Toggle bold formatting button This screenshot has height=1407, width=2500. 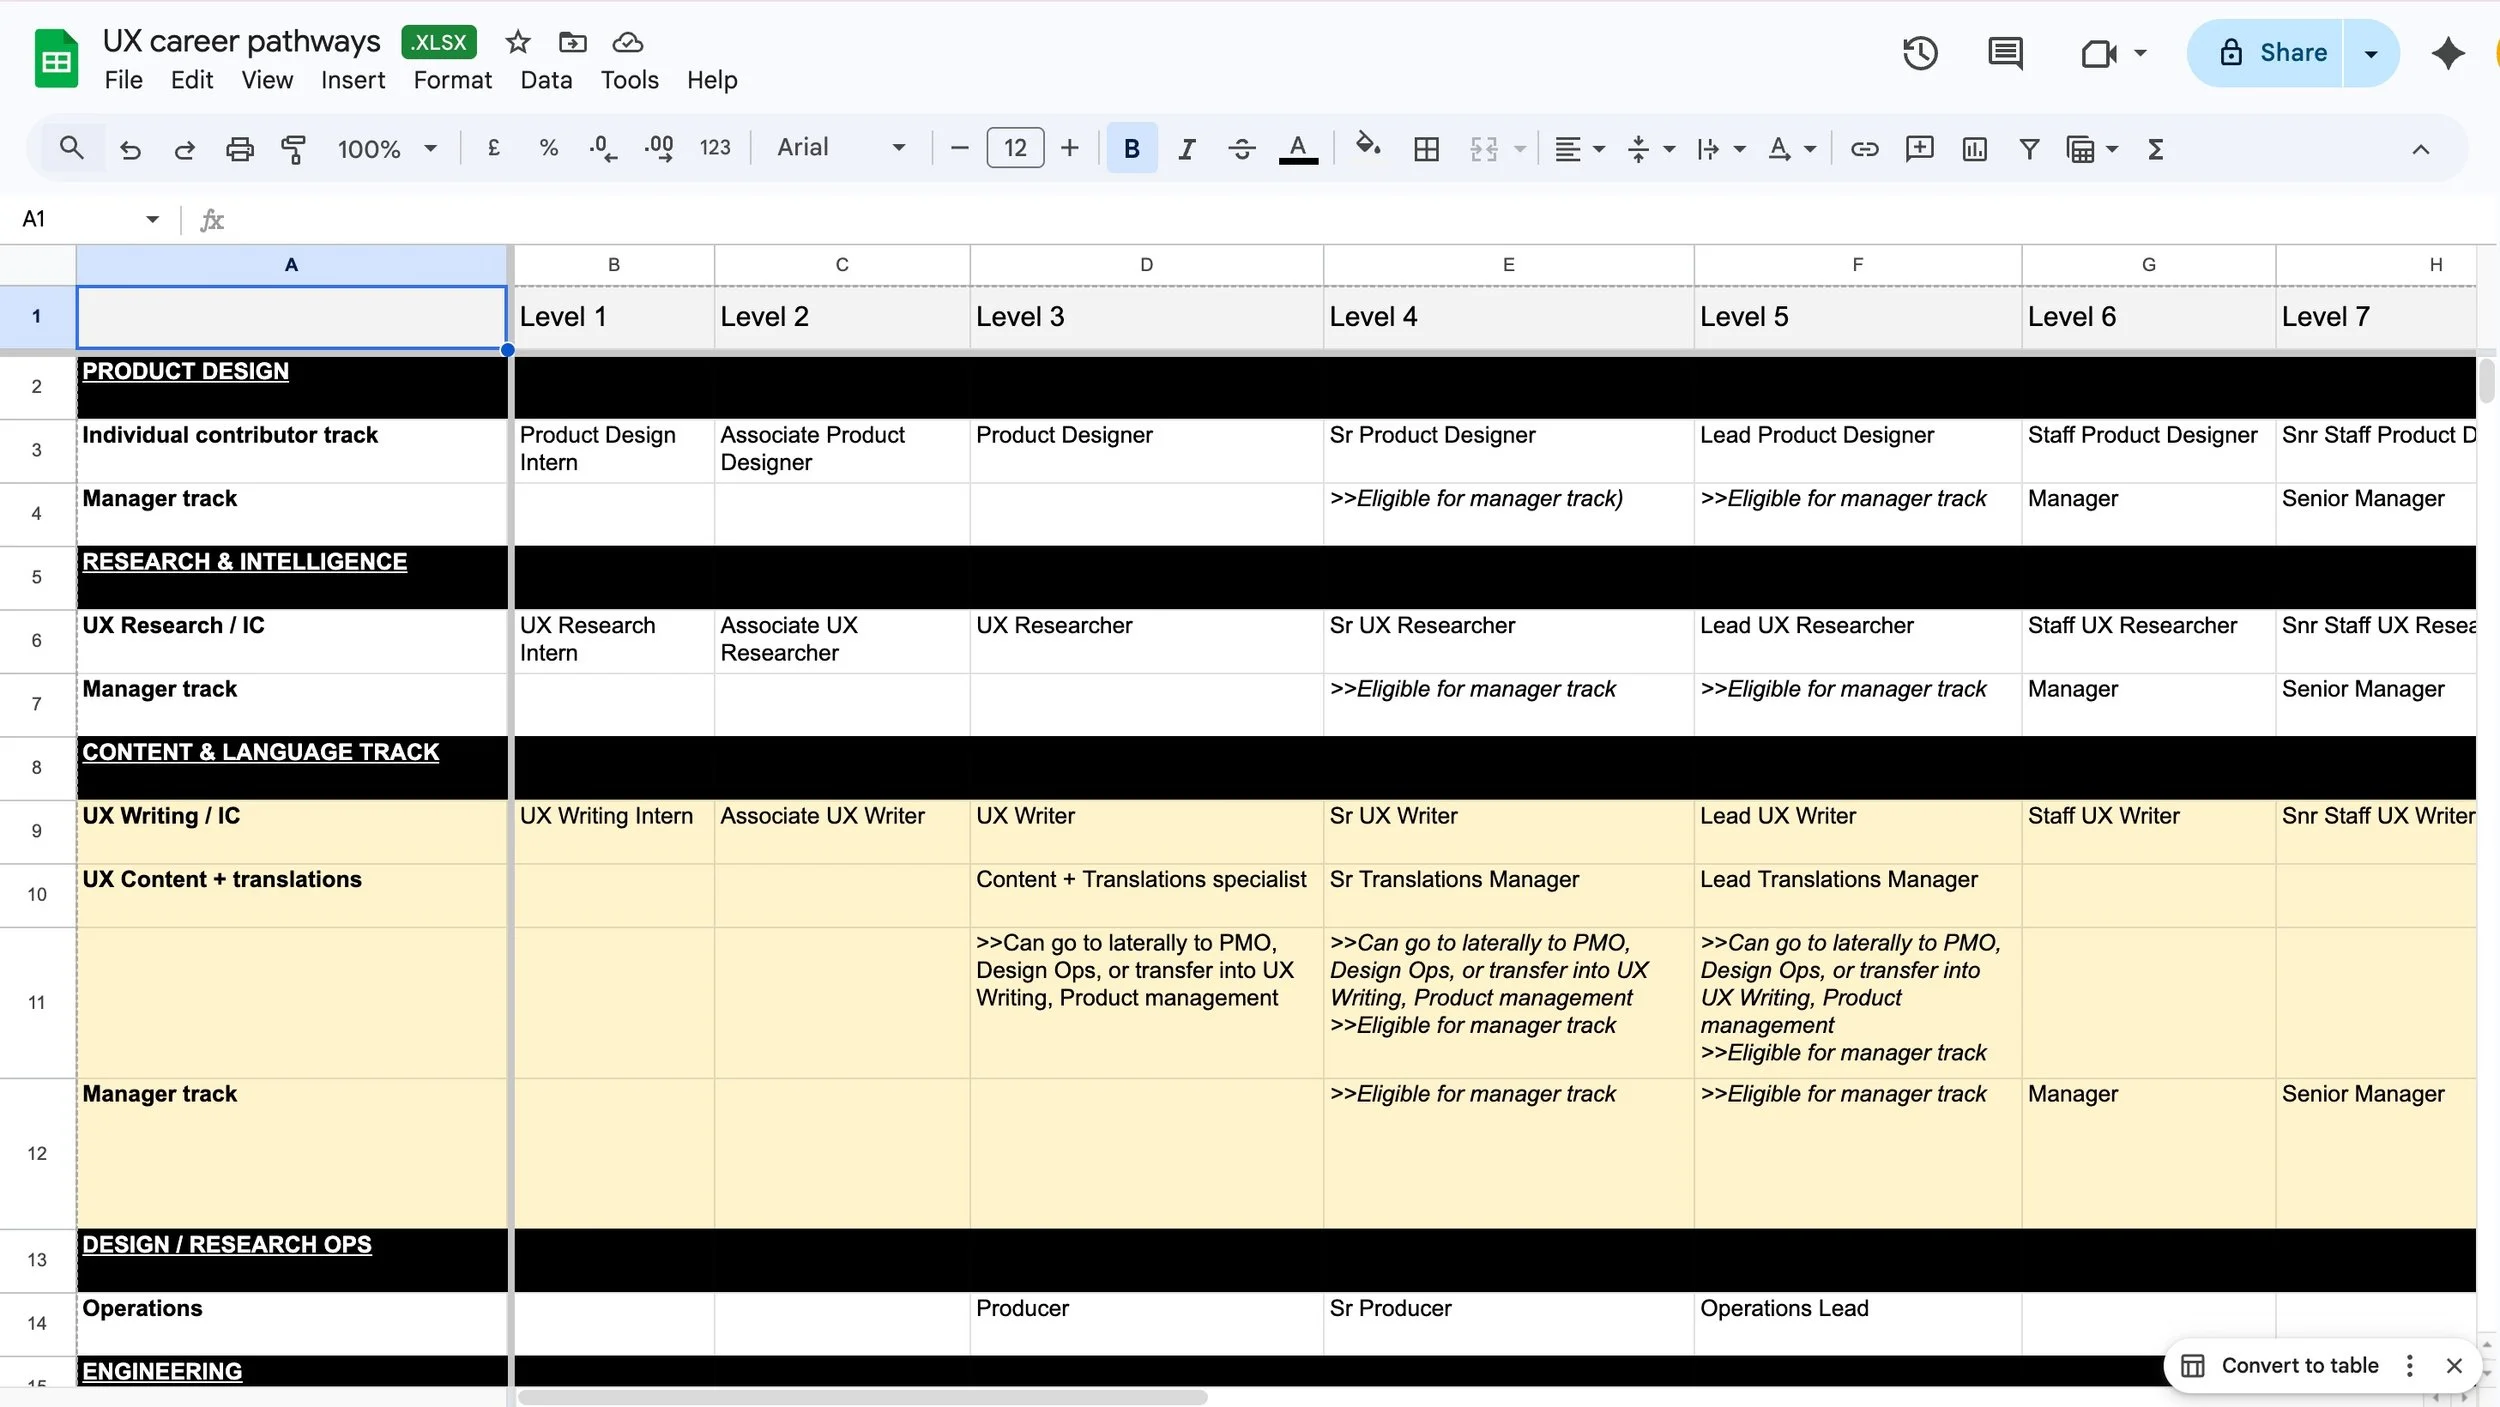click(x=1131, y=149)
